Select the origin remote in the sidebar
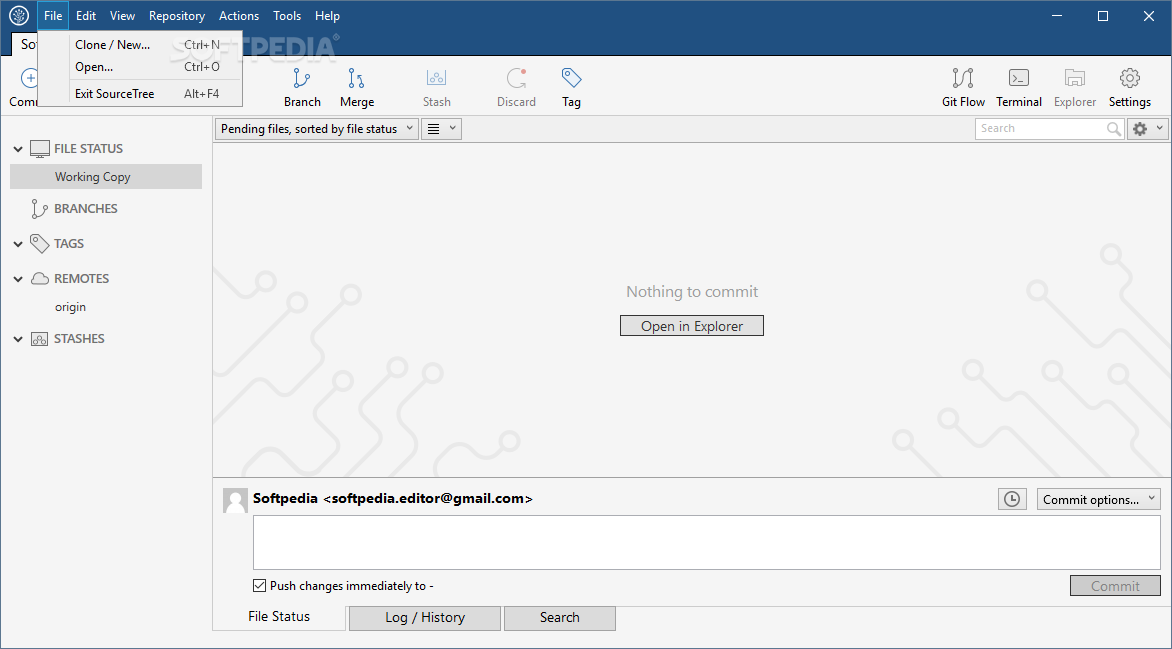The image size is (1172, 649). click(x=70, y=307)
